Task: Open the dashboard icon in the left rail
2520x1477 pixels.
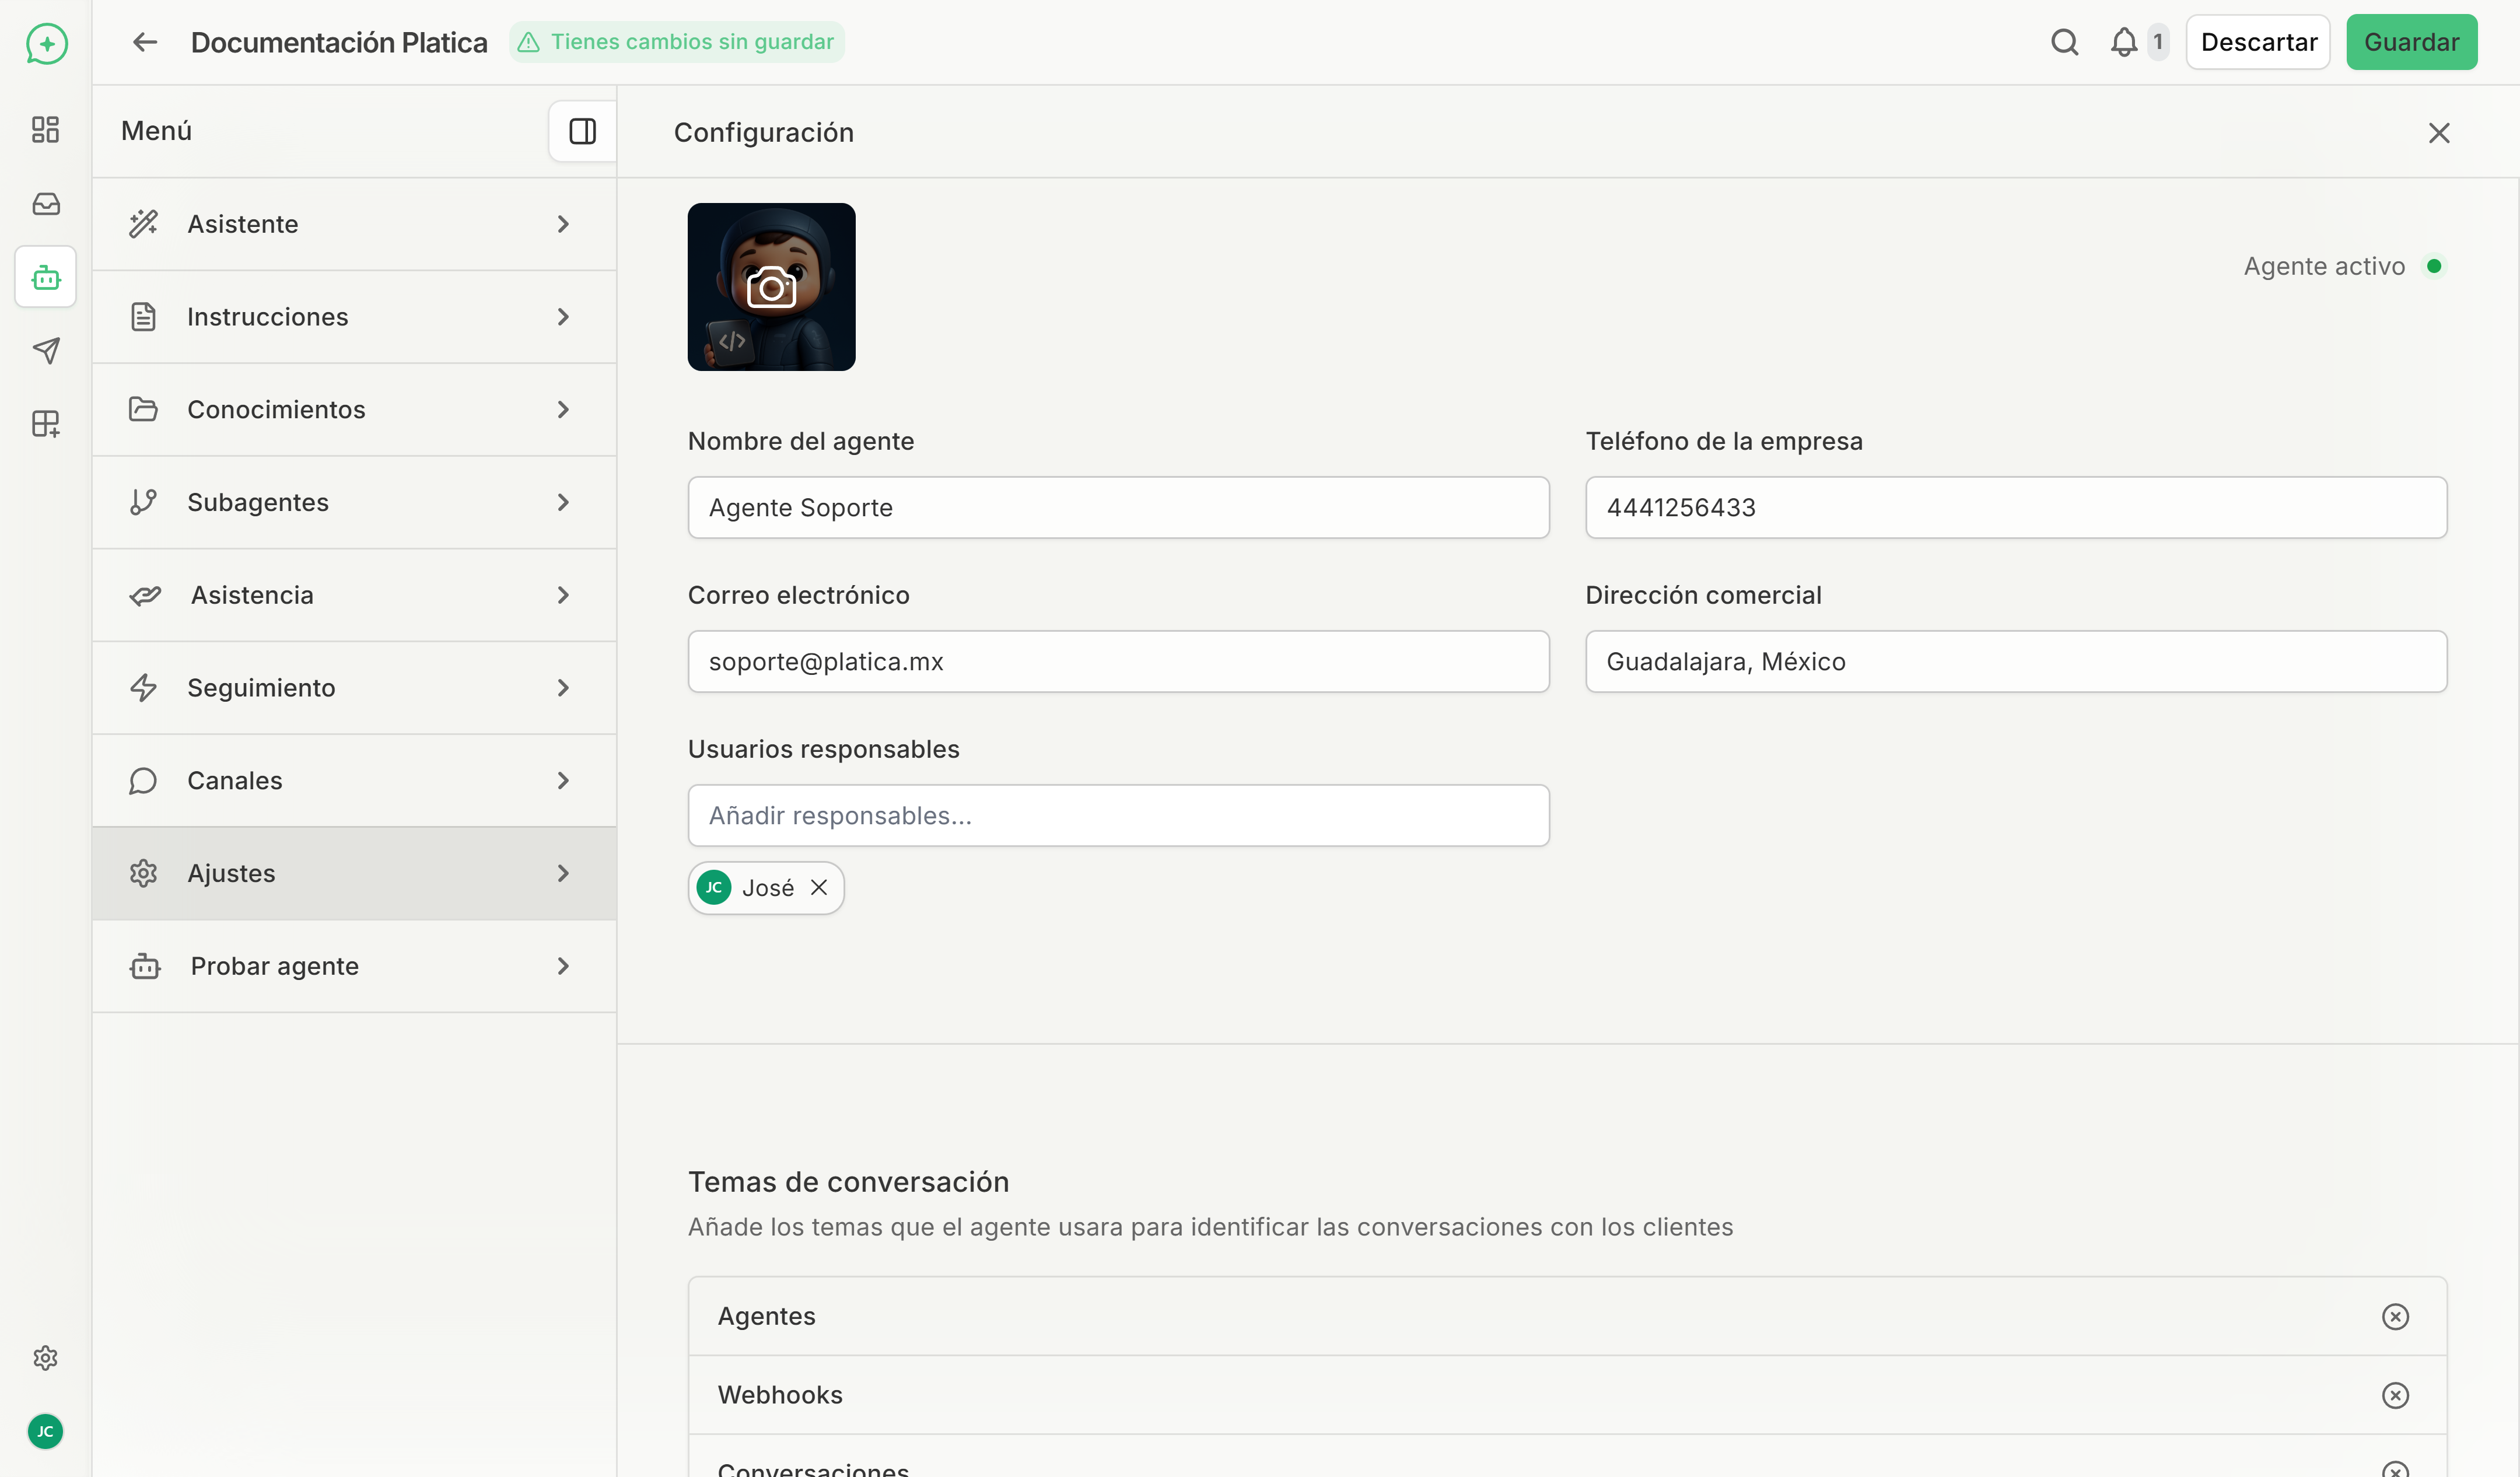Action: pyautogui.click(x=45, y=129)
